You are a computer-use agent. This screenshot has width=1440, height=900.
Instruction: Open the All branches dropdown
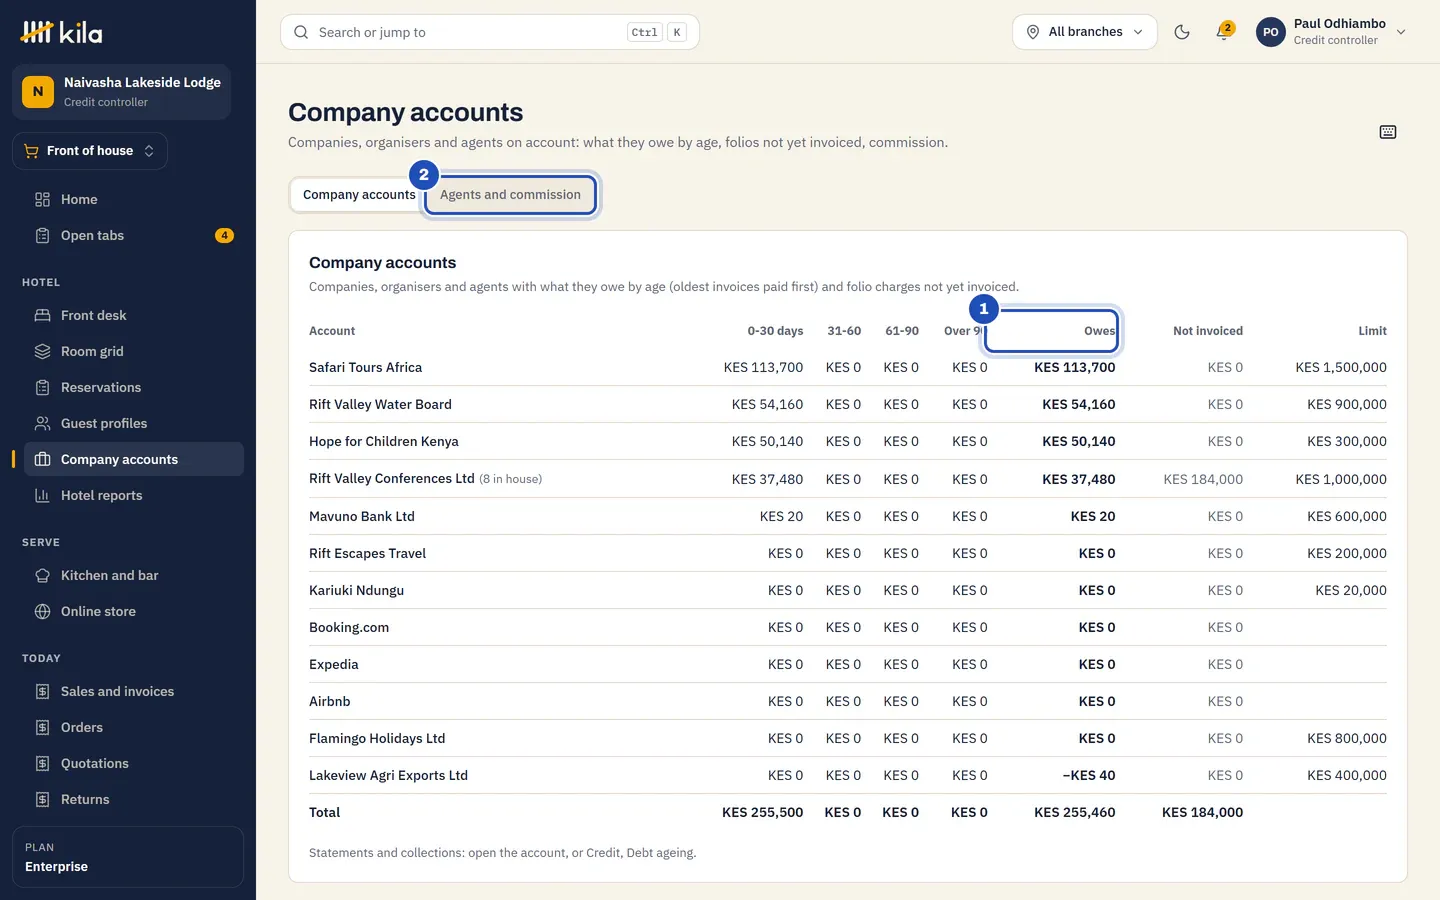click(1085, 32)
